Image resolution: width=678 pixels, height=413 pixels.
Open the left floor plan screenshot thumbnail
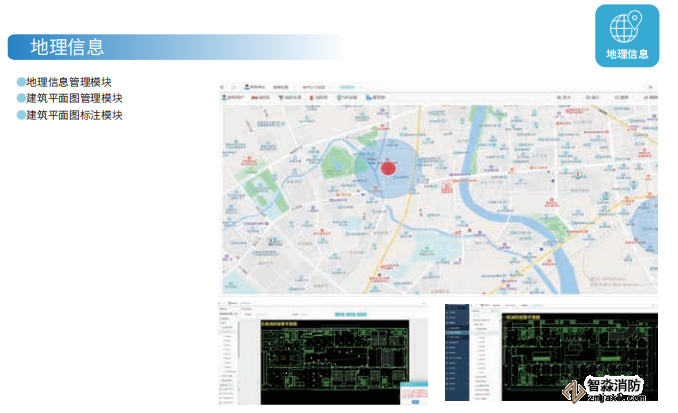point(323,352)
